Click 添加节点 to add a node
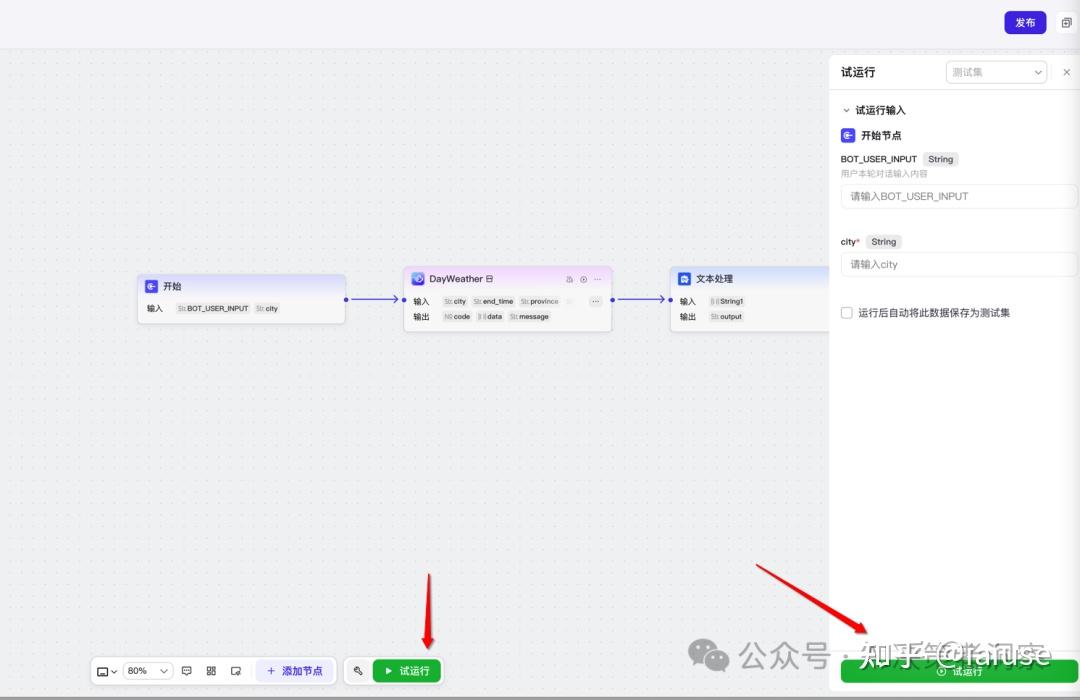Screen dimensions: 1080x700 tap(295, 671)
